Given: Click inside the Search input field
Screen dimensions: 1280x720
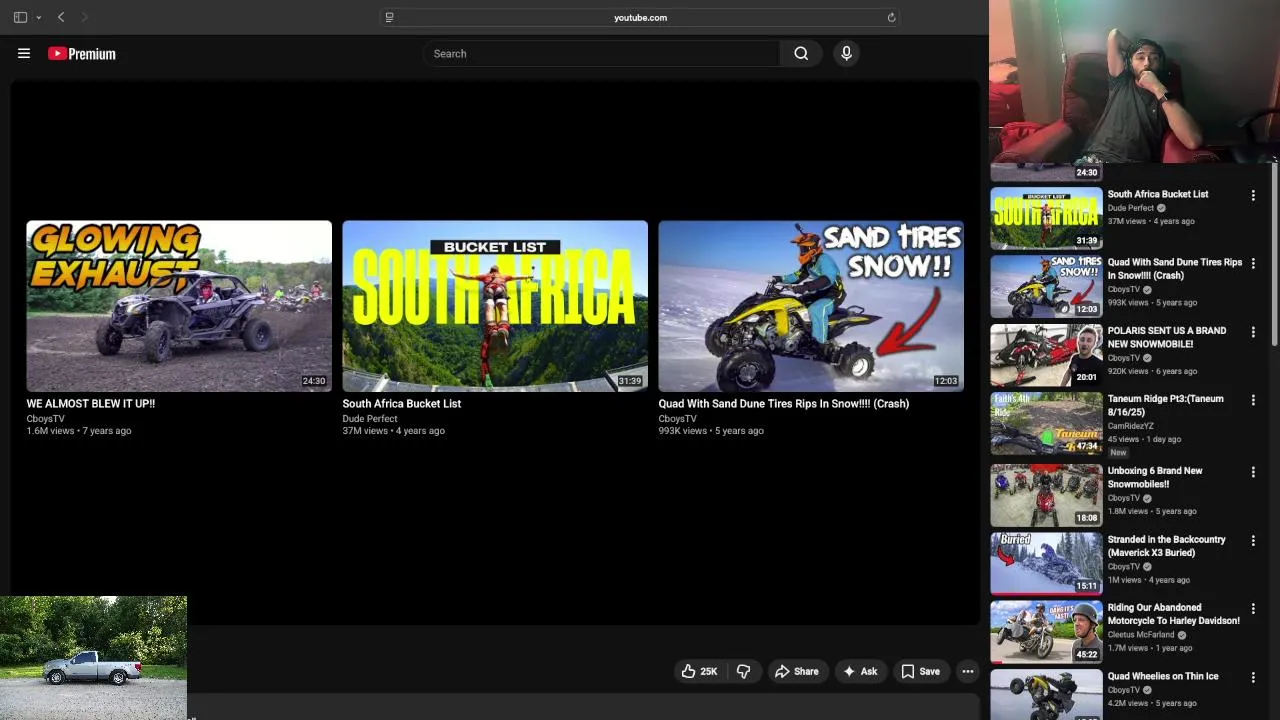Looking at the screenshot, I should coord(601,54).
